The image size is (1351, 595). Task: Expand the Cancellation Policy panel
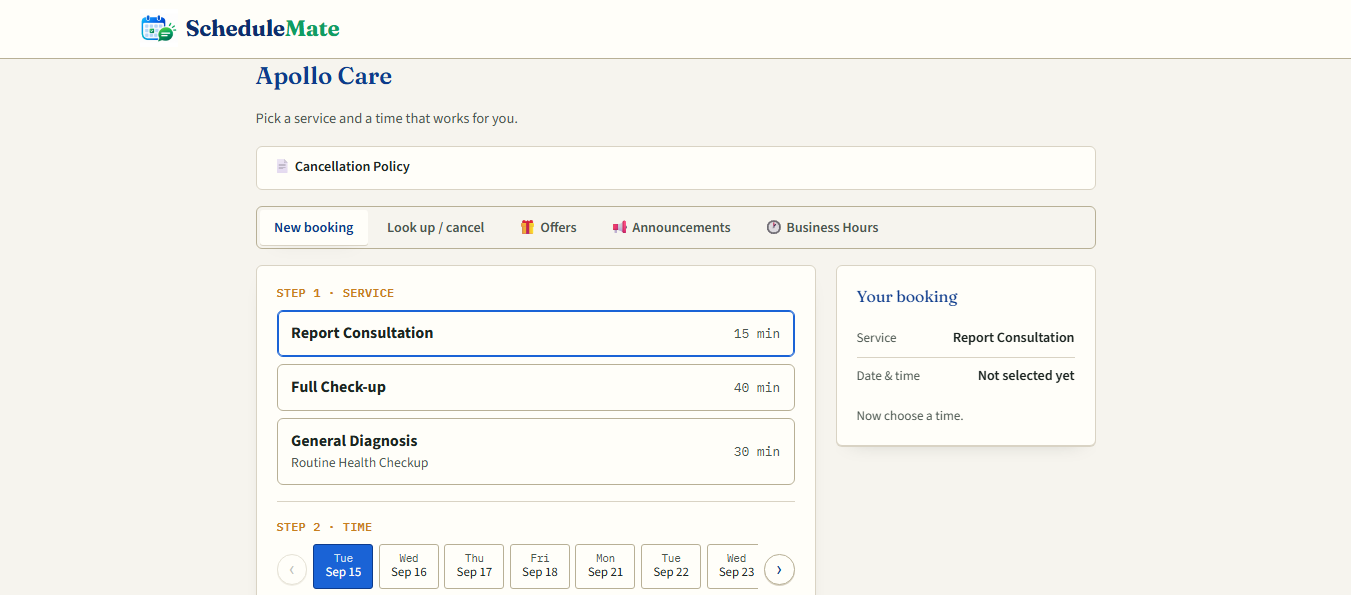676,168
